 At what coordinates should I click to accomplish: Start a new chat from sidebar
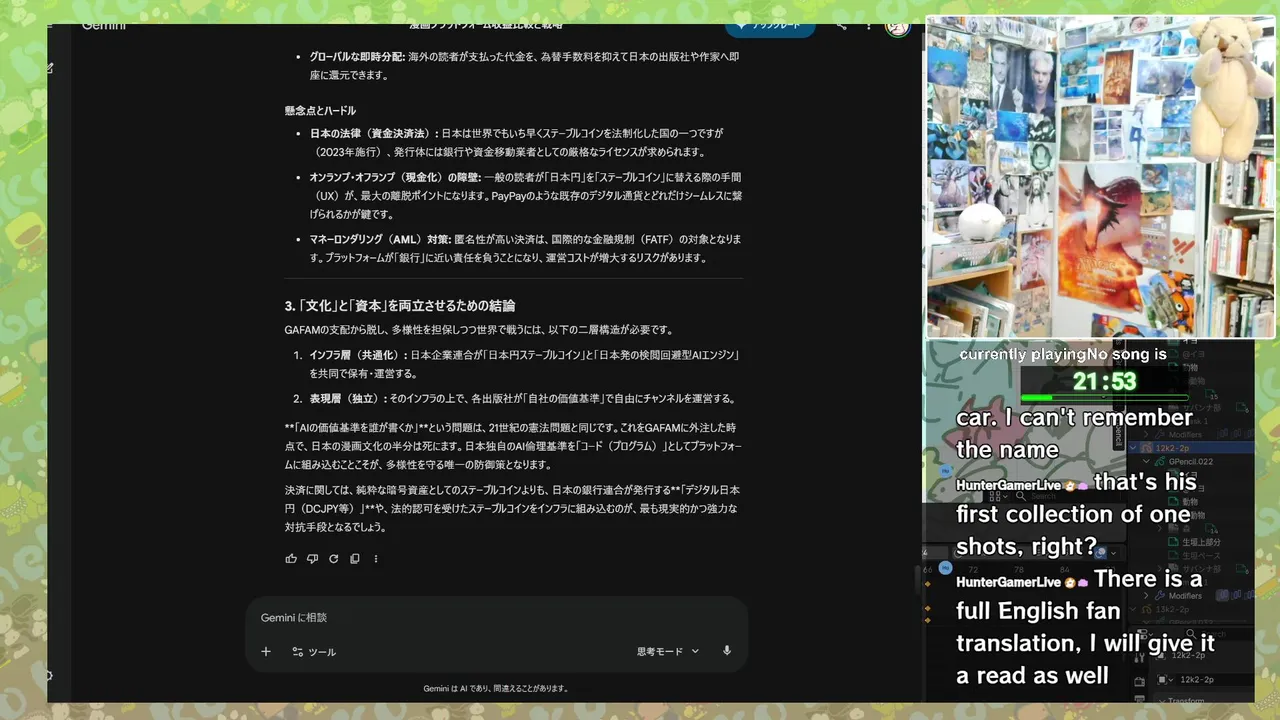click(49, 68)
